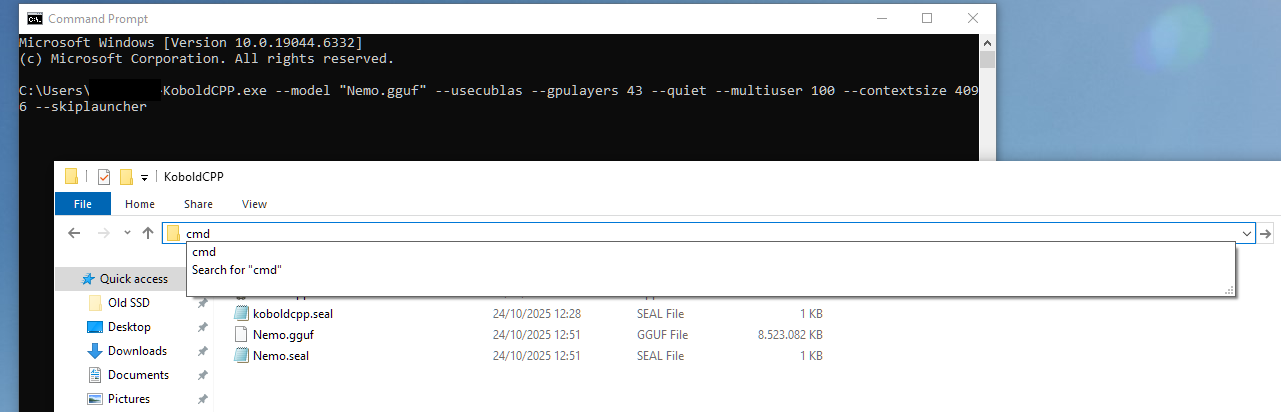The image size is (1281, 412).
Task: Open Pictures in navigation pane
Action: coord(129,399)
